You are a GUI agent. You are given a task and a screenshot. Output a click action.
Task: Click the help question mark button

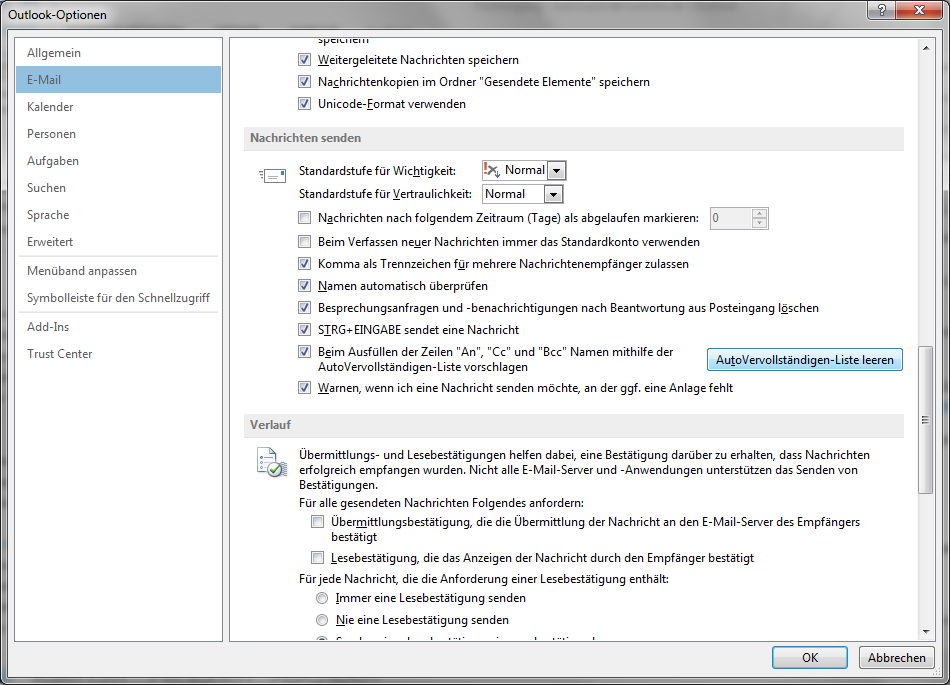882,10
